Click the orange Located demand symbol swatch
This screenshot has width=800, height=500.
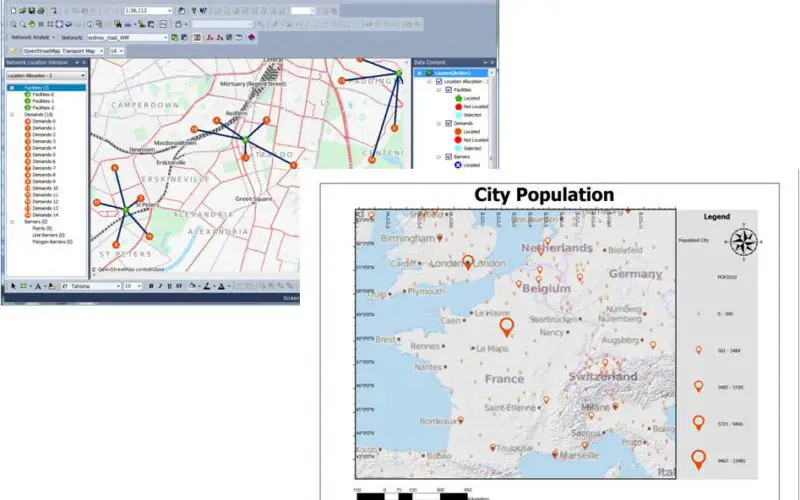coord(458,132)
